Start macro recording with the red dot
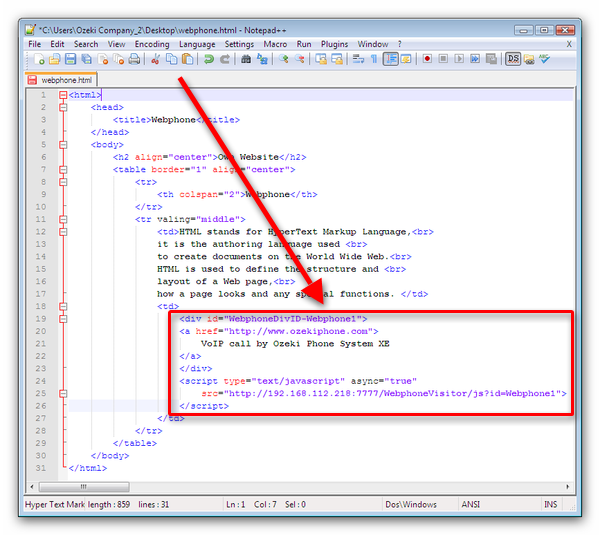This screenshot has height=535, width=600. [x=427, y=59]
